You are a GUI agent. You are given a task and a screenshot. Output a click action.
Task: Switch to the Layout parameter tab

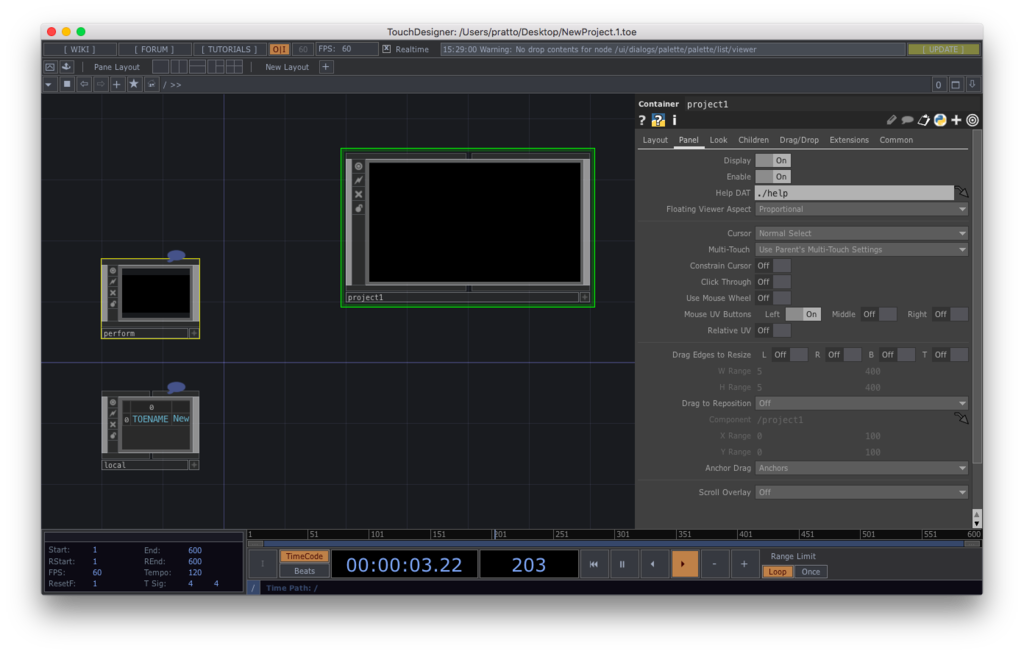click(x=654, y=140)
